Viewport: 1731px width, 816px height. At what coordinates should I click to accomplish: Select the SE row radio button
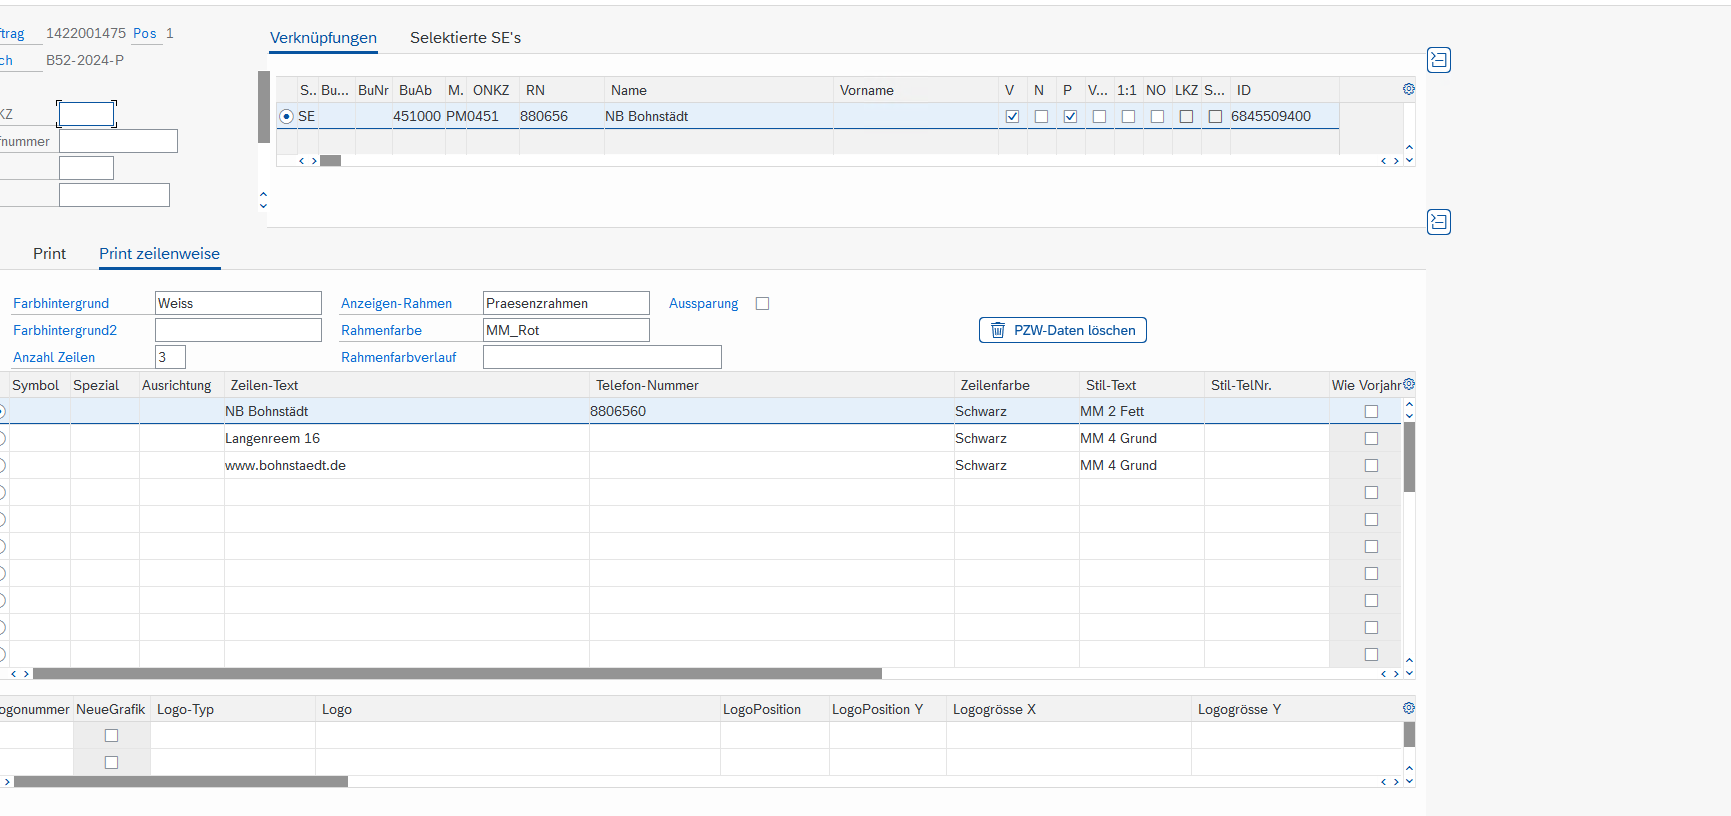[x=287, y=116]
